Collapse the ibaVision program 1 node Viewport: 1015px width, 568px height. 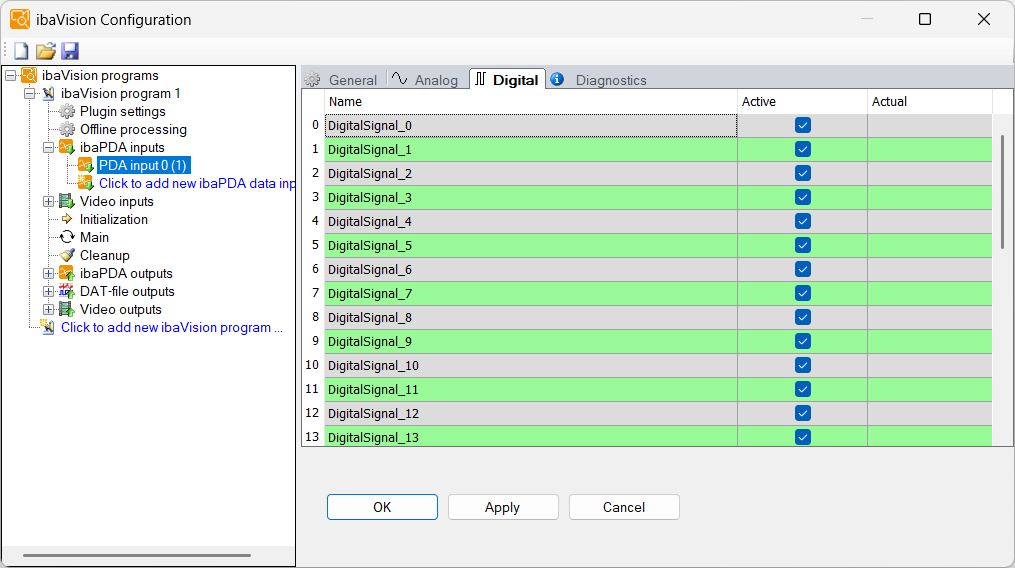pyautogui.click(x=29, y=94)
